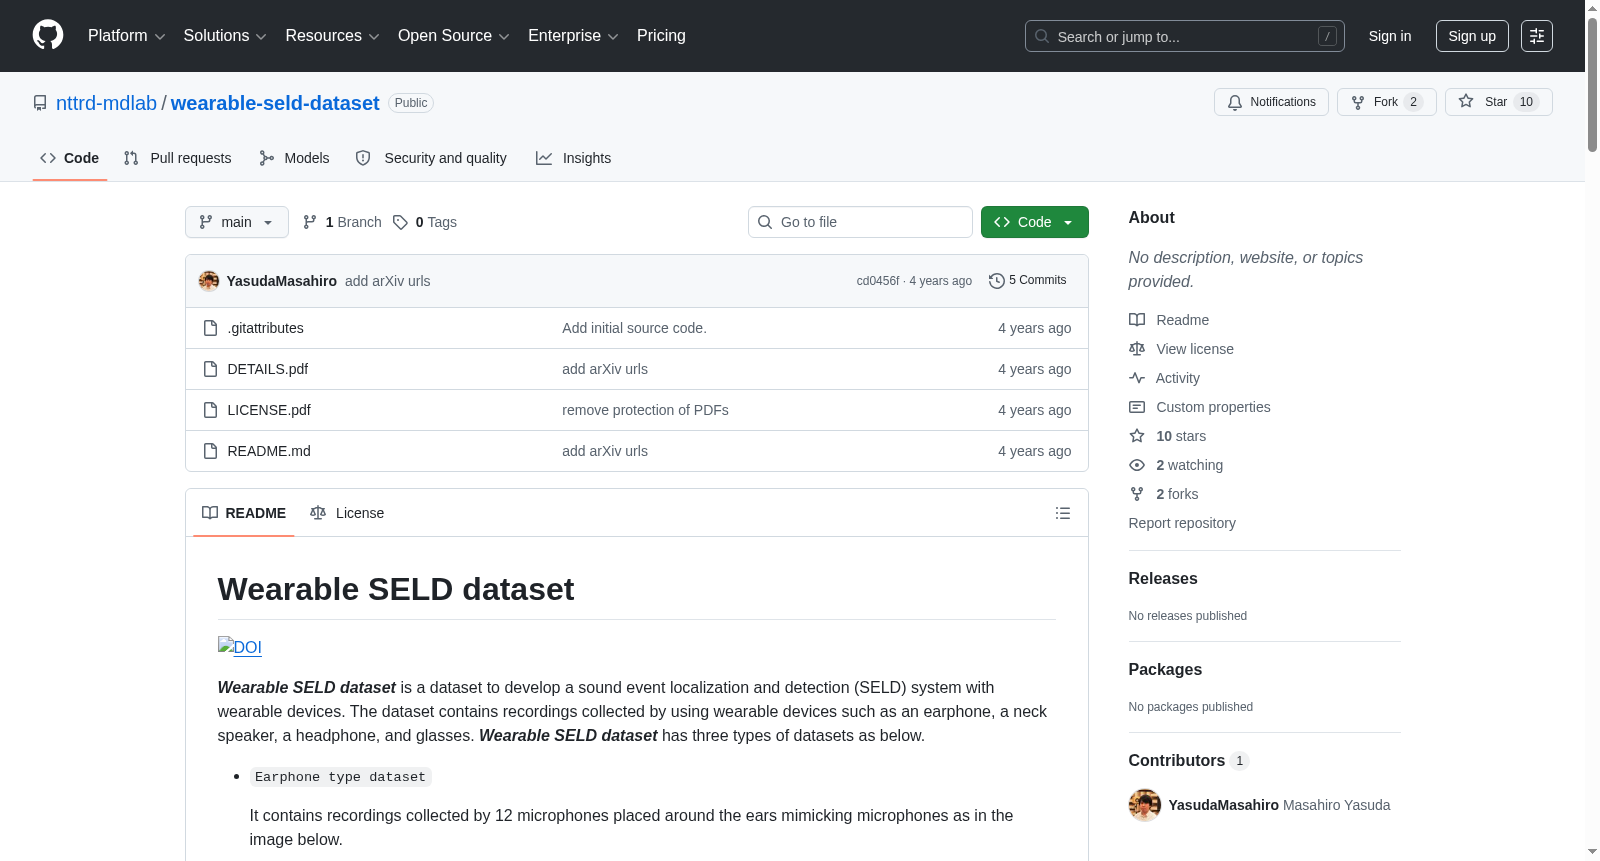Click YasudaMasahiro avatar in commit bar
Screen dimensions: 1600x861
(209, 281)
